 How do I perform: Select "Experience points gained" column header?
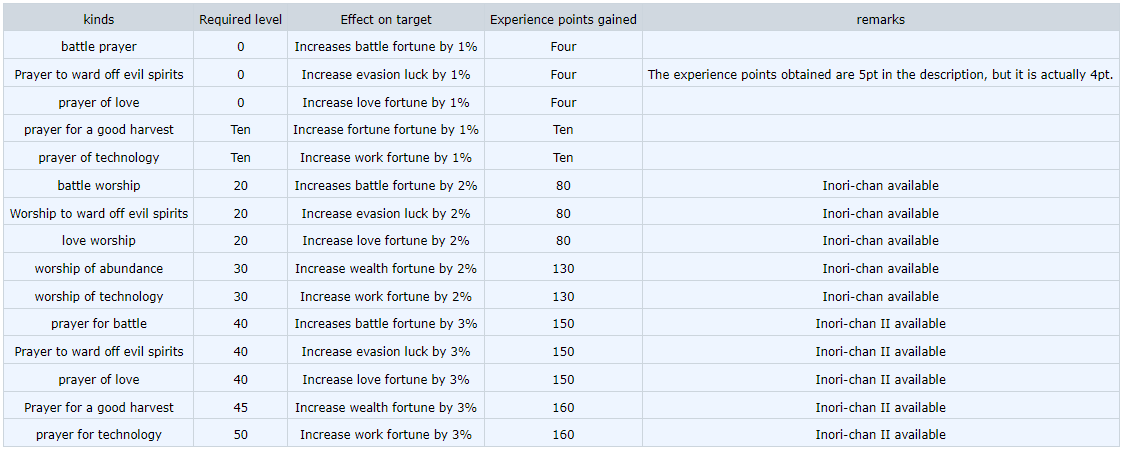[563, 19]
